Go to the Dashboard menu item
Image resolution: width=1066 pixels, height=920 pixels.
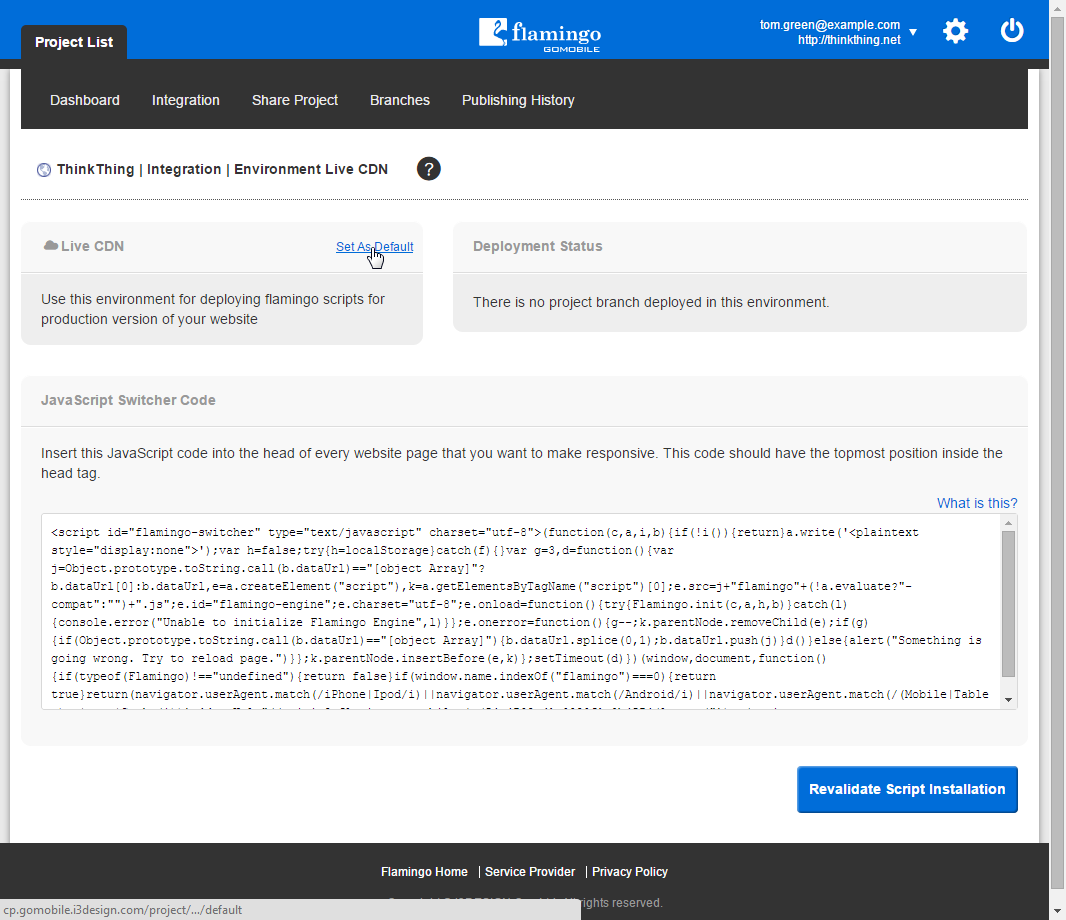85,100
